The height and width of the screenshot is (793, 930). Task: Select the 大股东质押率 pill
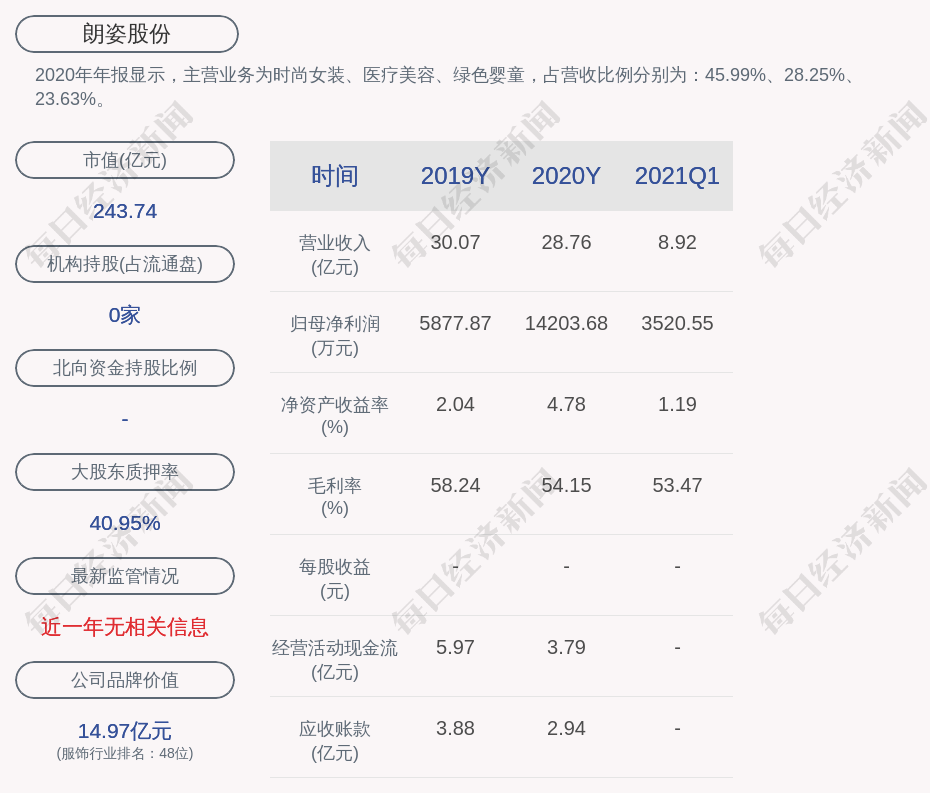click(125, 472)
